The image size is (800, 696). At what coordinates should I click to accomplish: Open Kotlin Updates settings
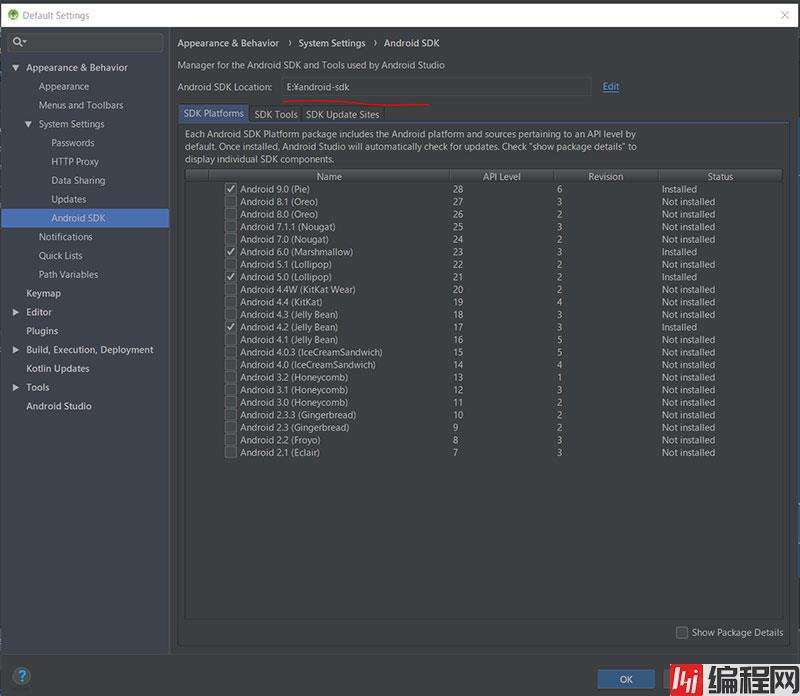click(58, 368)
